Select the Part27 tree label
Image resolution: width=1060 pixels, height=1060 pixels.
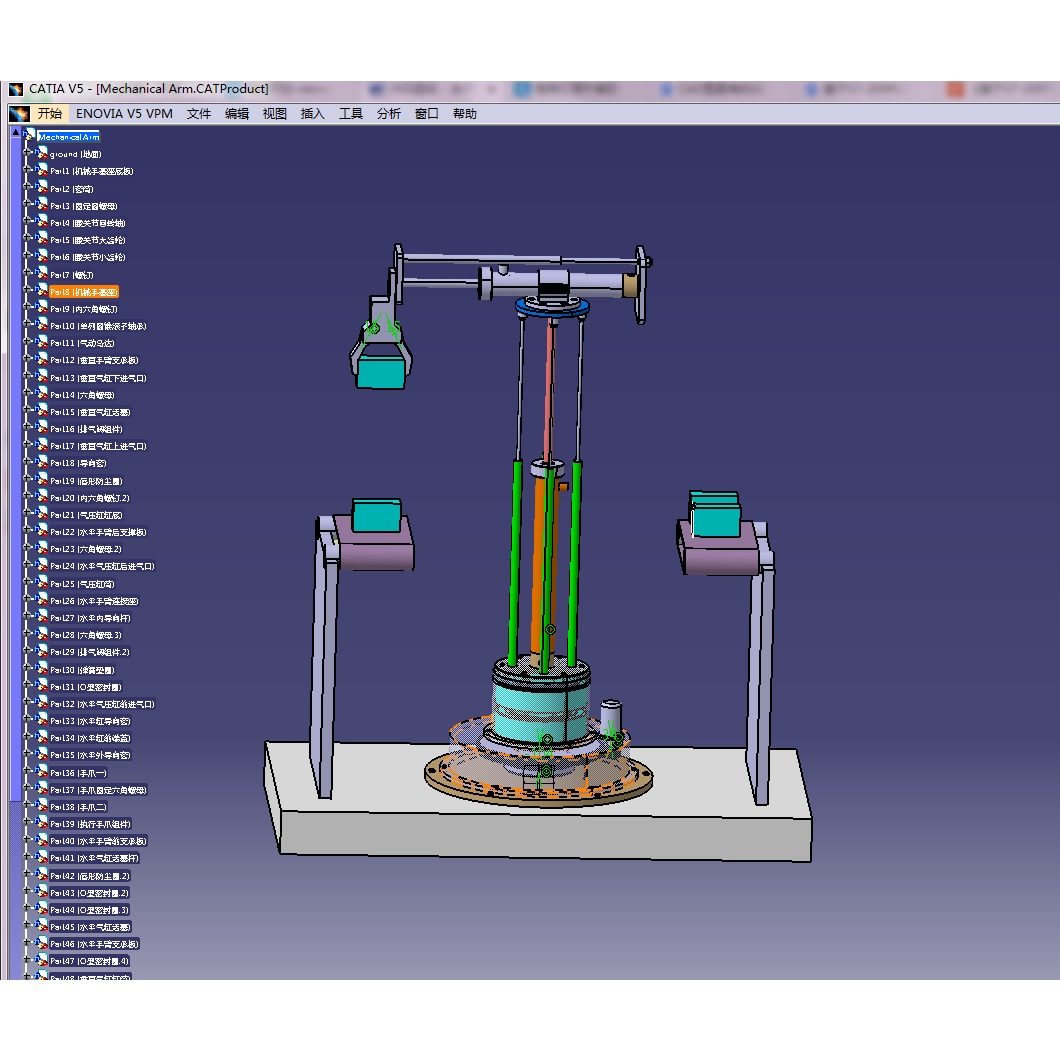(91, 618)
